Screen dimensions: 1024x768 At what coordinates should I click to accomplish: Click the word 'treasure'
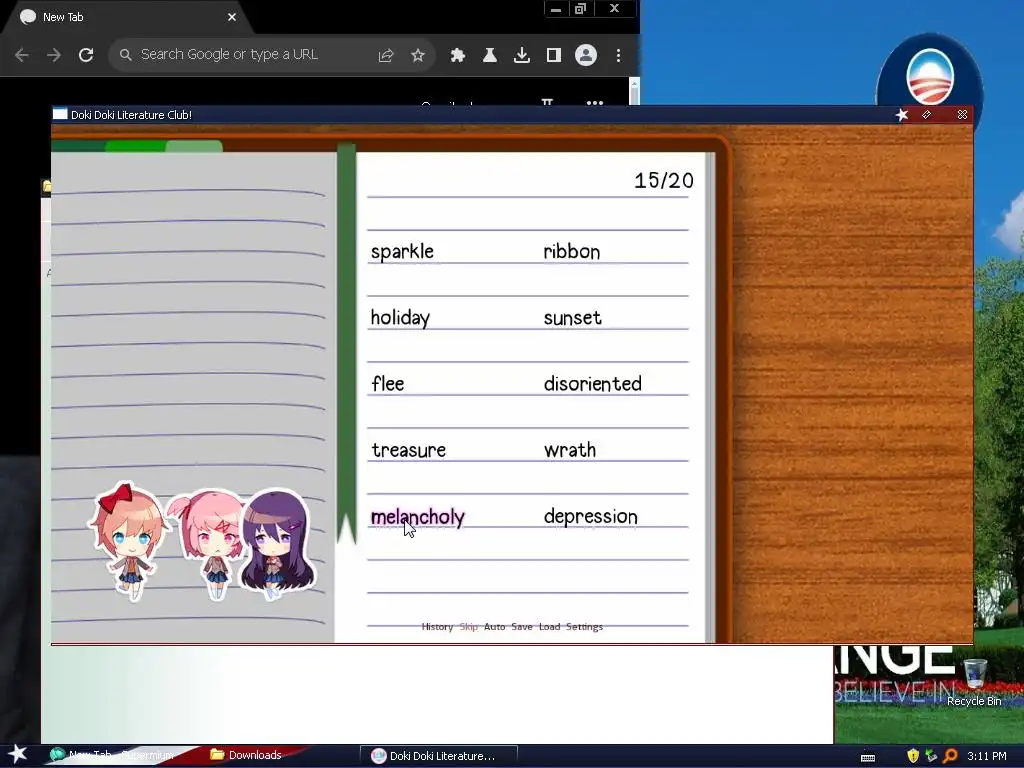click(x=408, y=450)
